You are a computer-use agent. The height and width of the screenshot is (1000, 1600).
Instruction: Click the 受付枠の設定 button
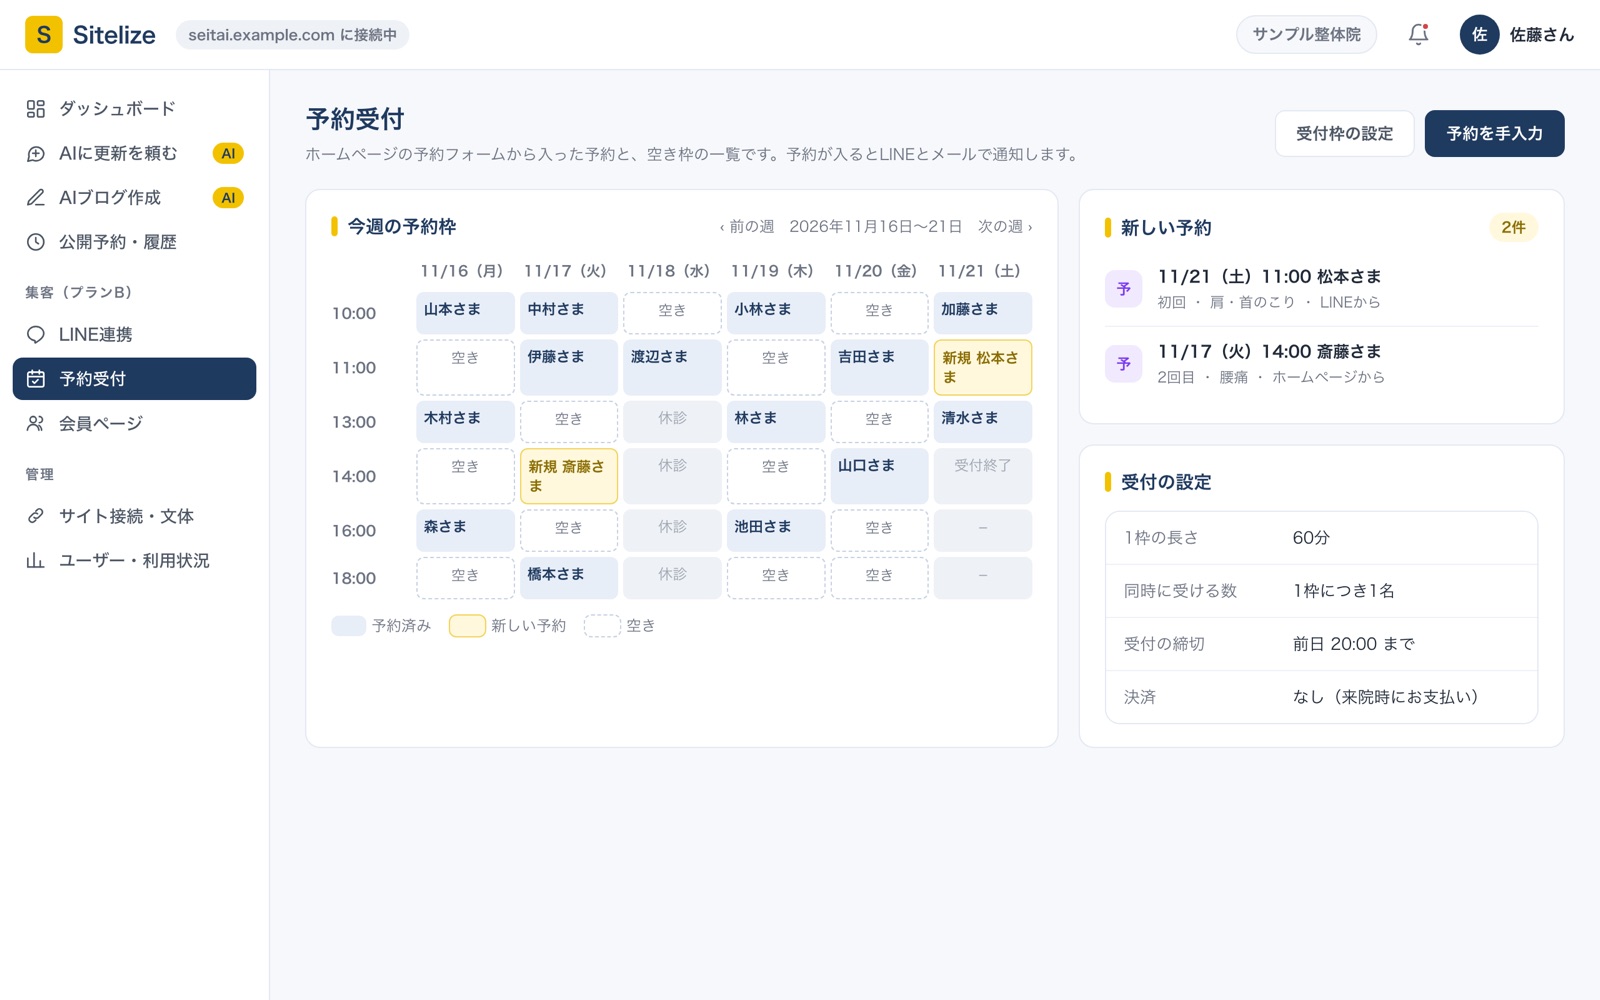(x=1344, y=133)
